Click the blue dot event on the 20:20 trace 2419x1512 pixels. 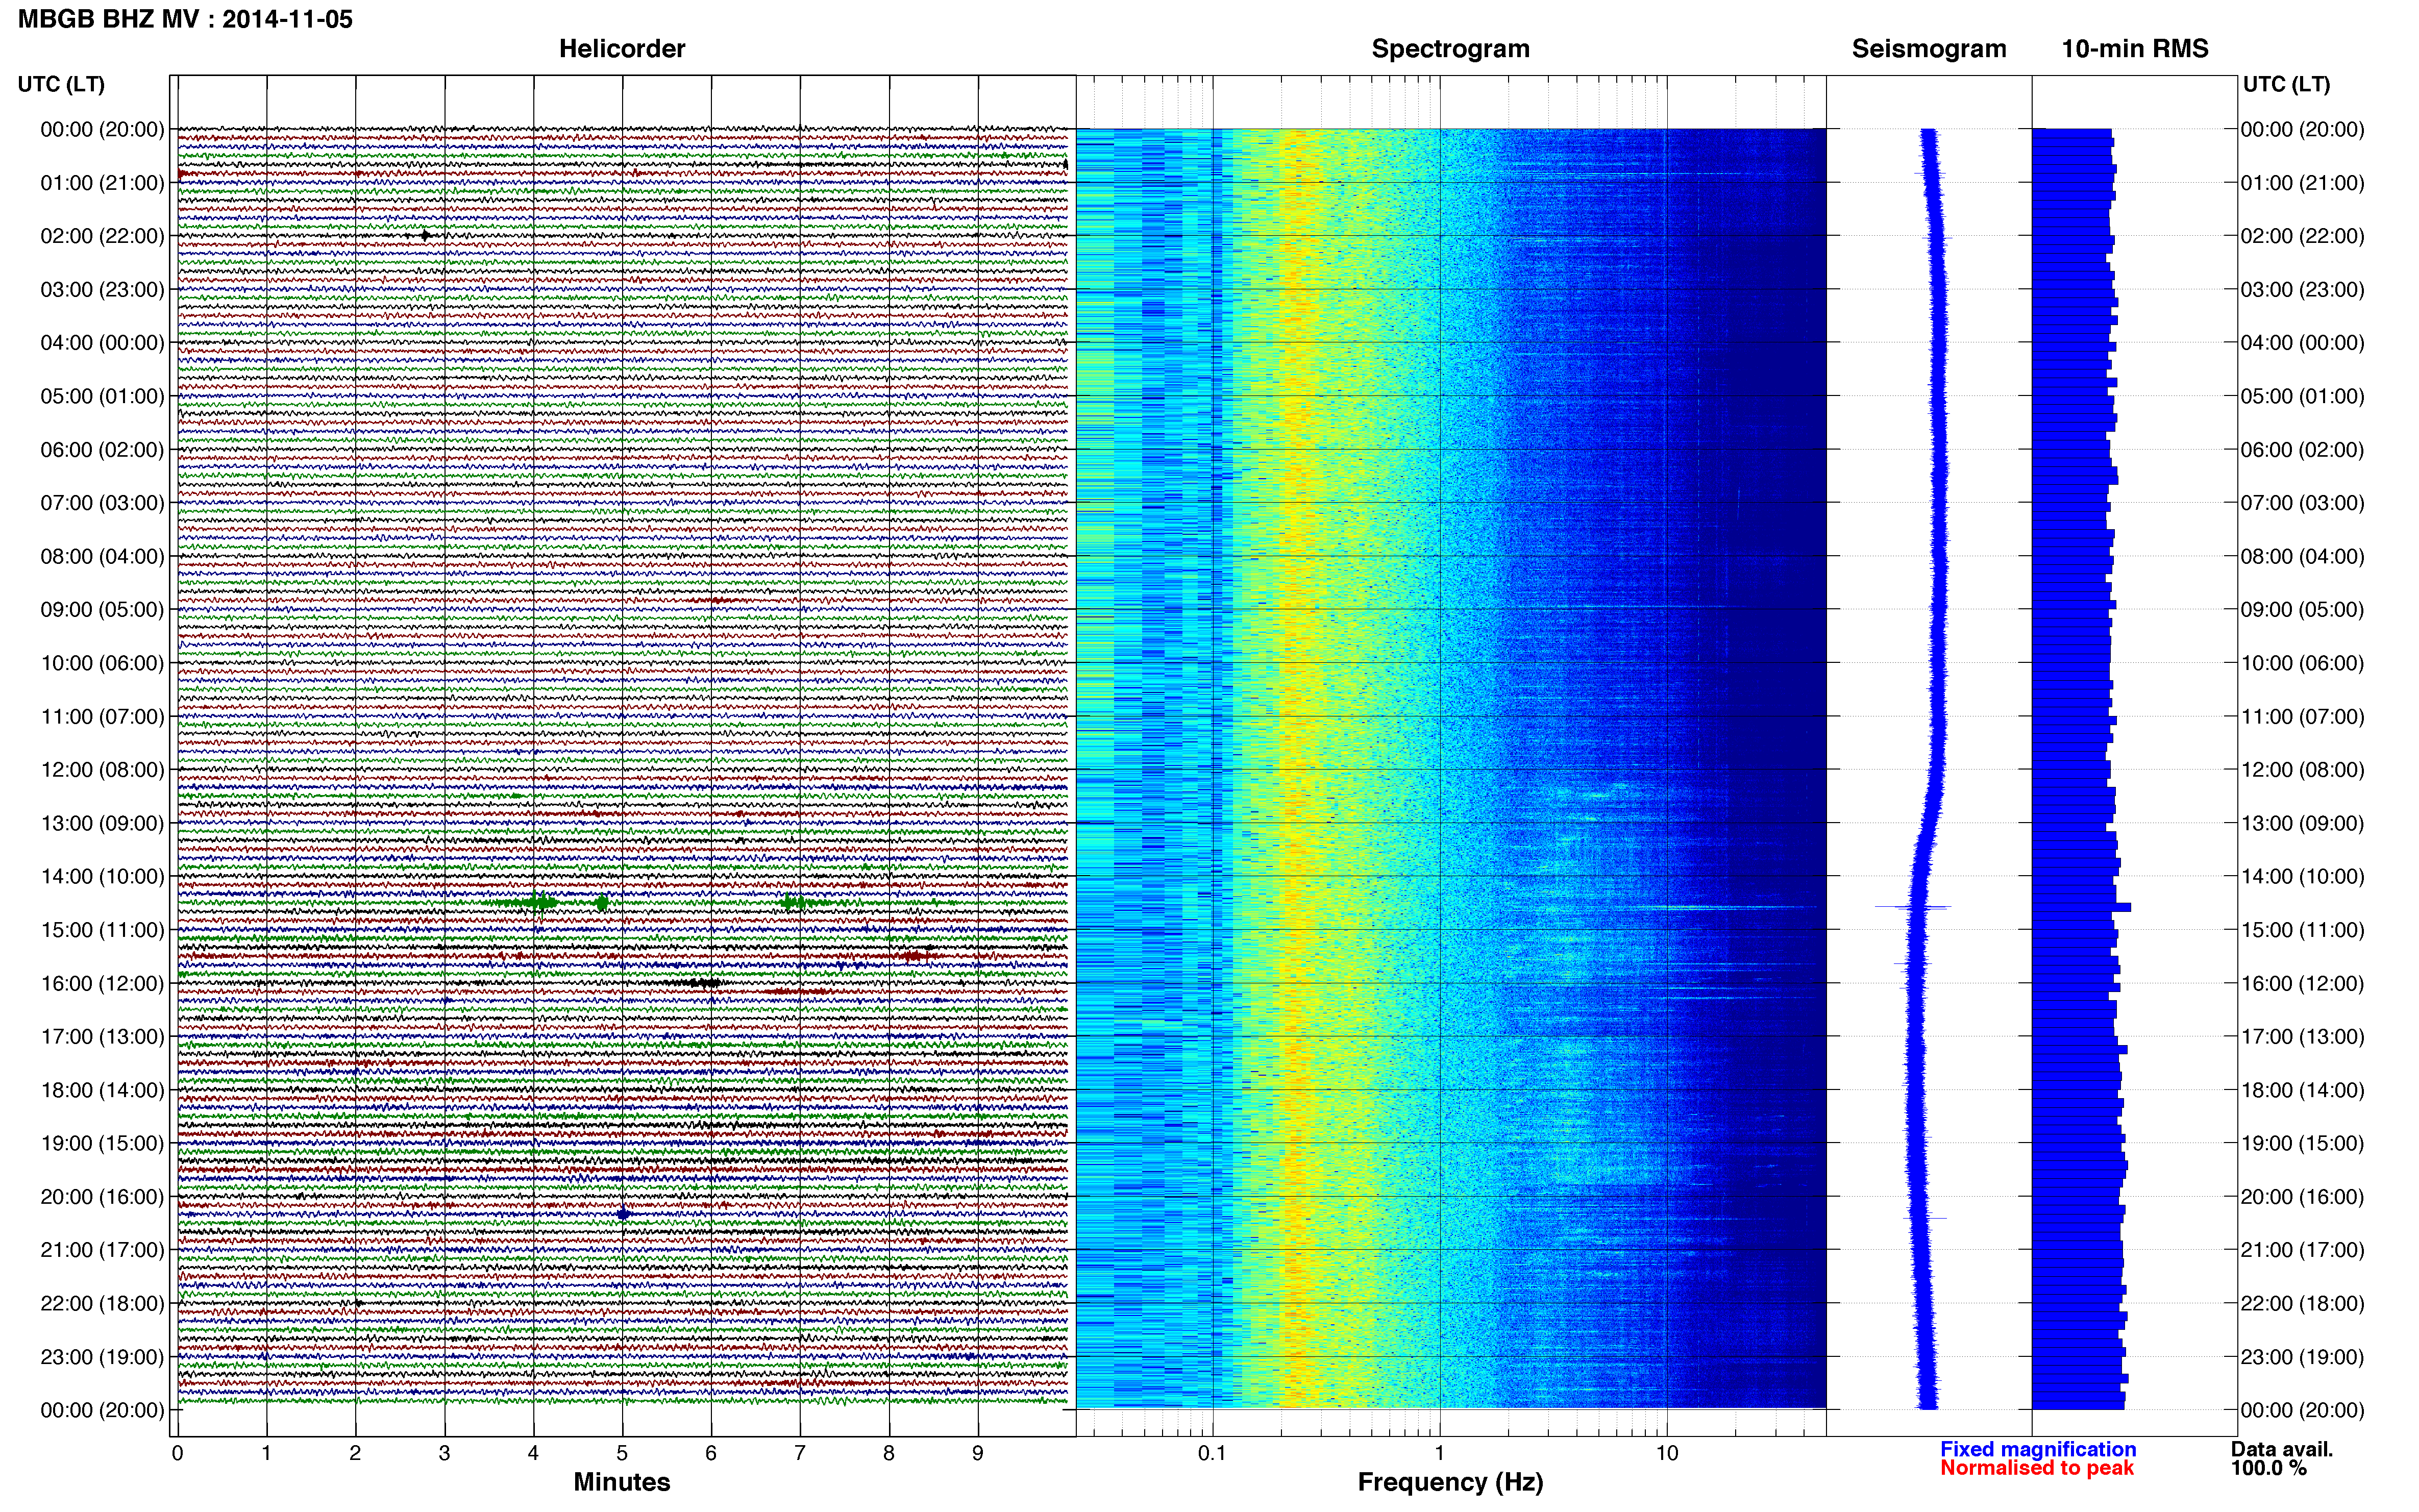623,1214
